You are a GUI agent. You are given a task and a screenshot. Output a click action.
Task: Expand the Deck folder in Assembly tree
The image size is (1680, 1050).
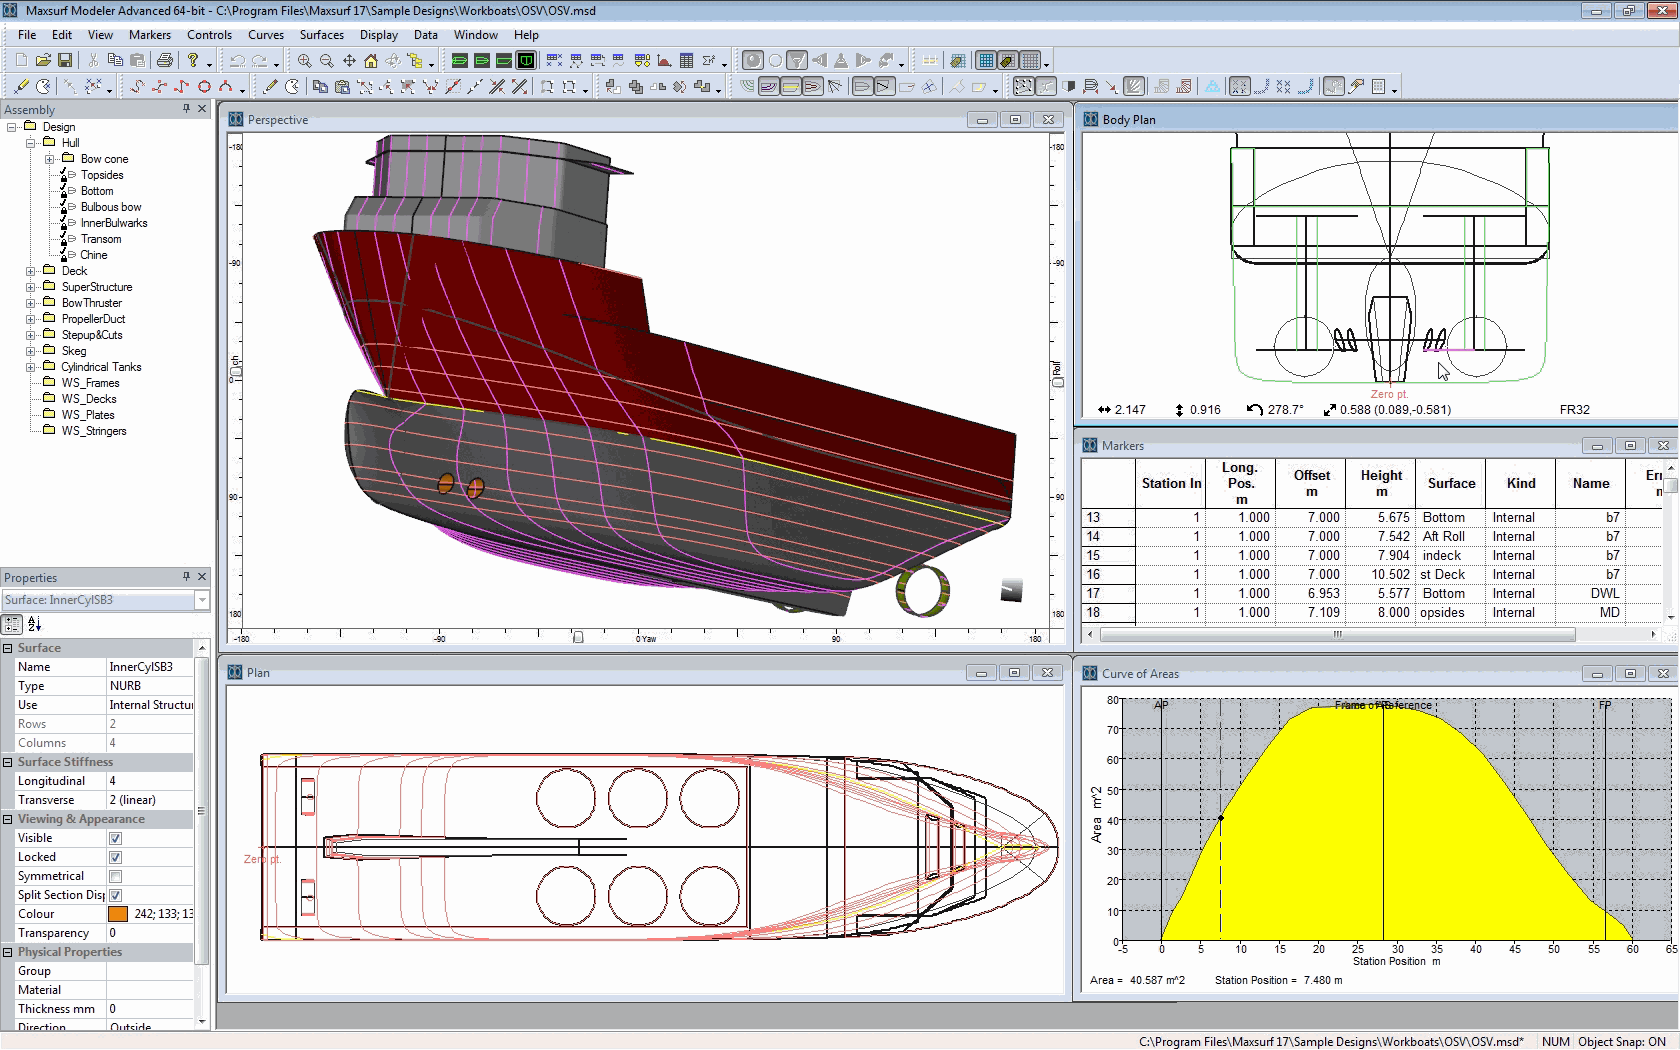click(30, 270)
